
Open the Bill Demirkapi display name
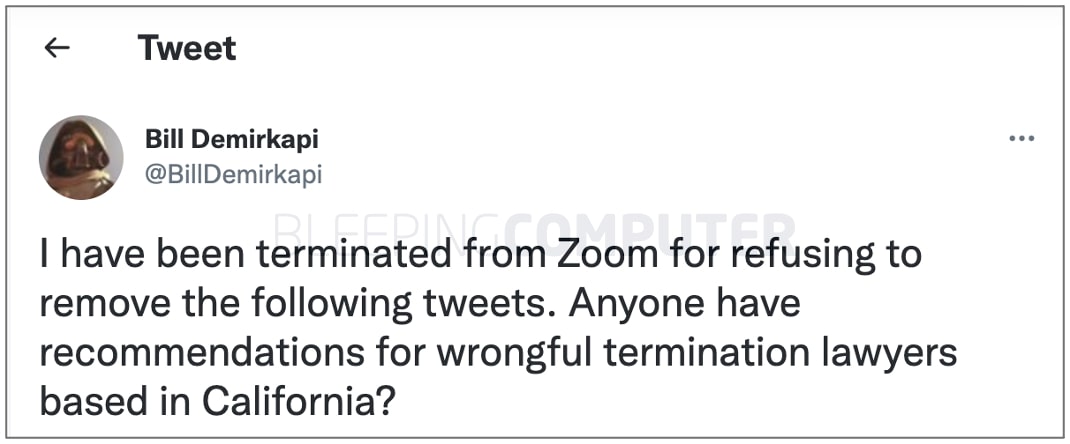232,139
